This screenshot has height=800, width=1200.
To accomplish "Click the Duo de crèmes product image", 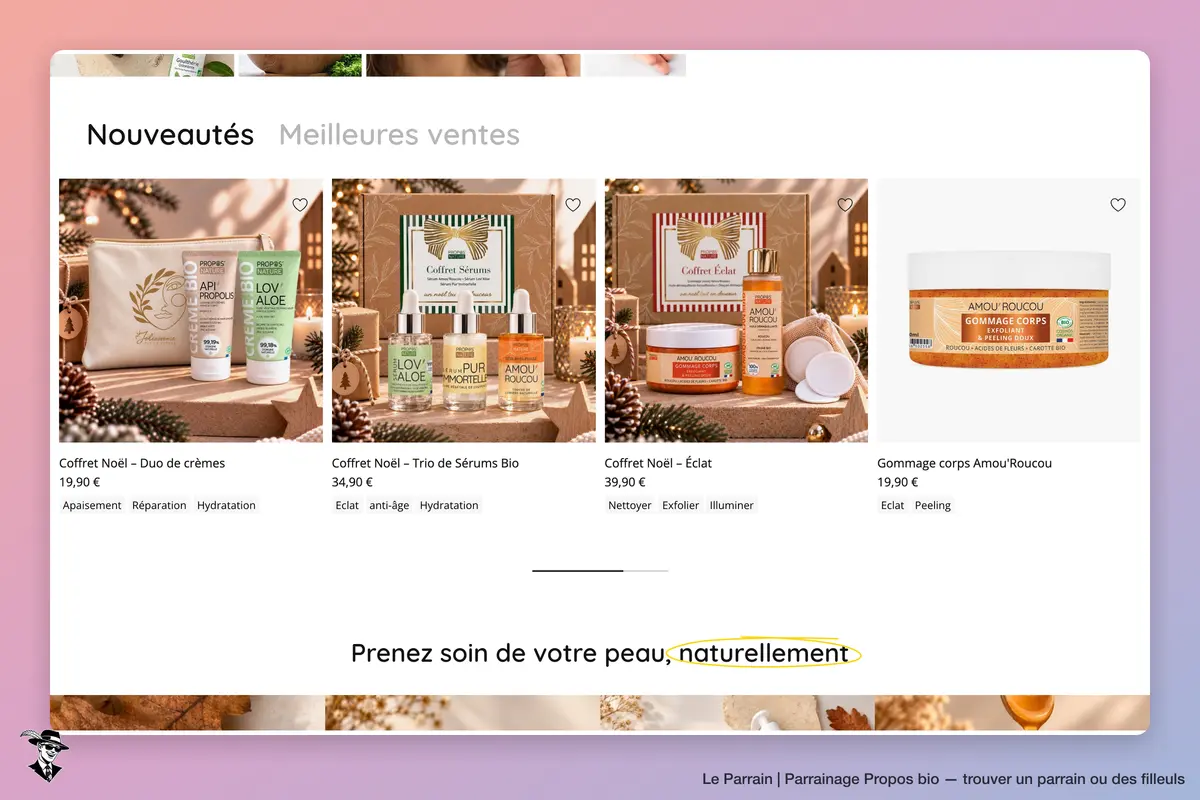I will [191, 310].
